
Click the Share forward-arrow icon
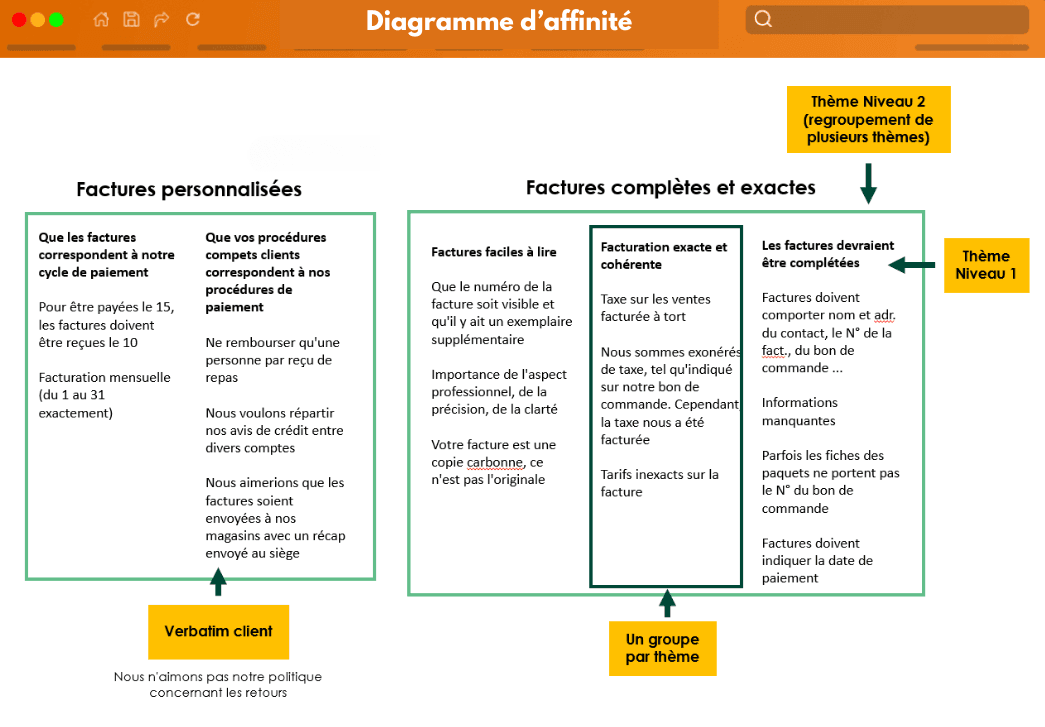(161, 18)
